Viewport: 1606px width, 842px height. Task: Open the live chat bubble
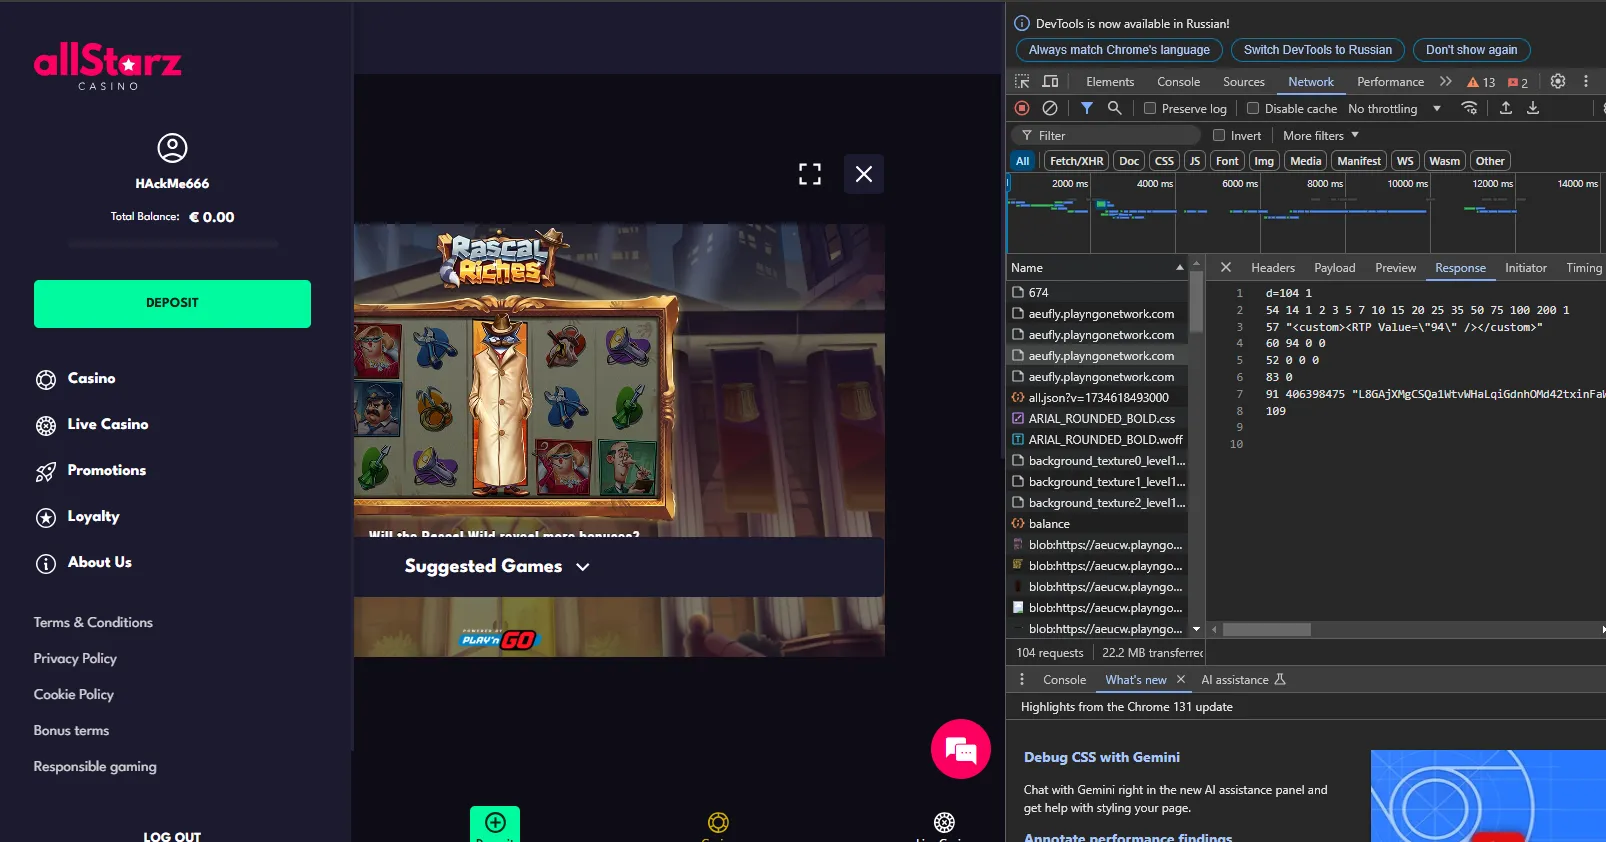(x=961, y=749)
